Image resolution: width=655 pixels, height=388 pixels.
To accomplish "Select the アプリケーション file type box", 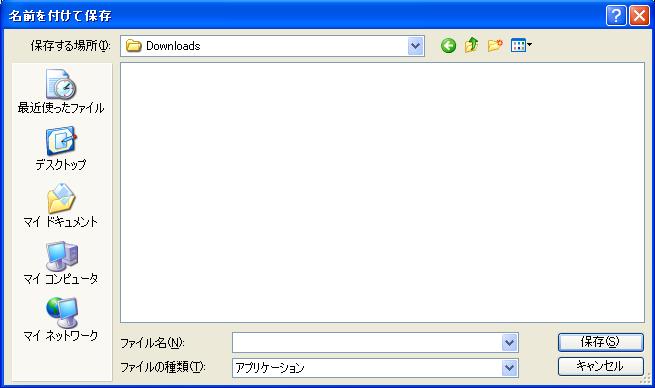I will point(367,368).
